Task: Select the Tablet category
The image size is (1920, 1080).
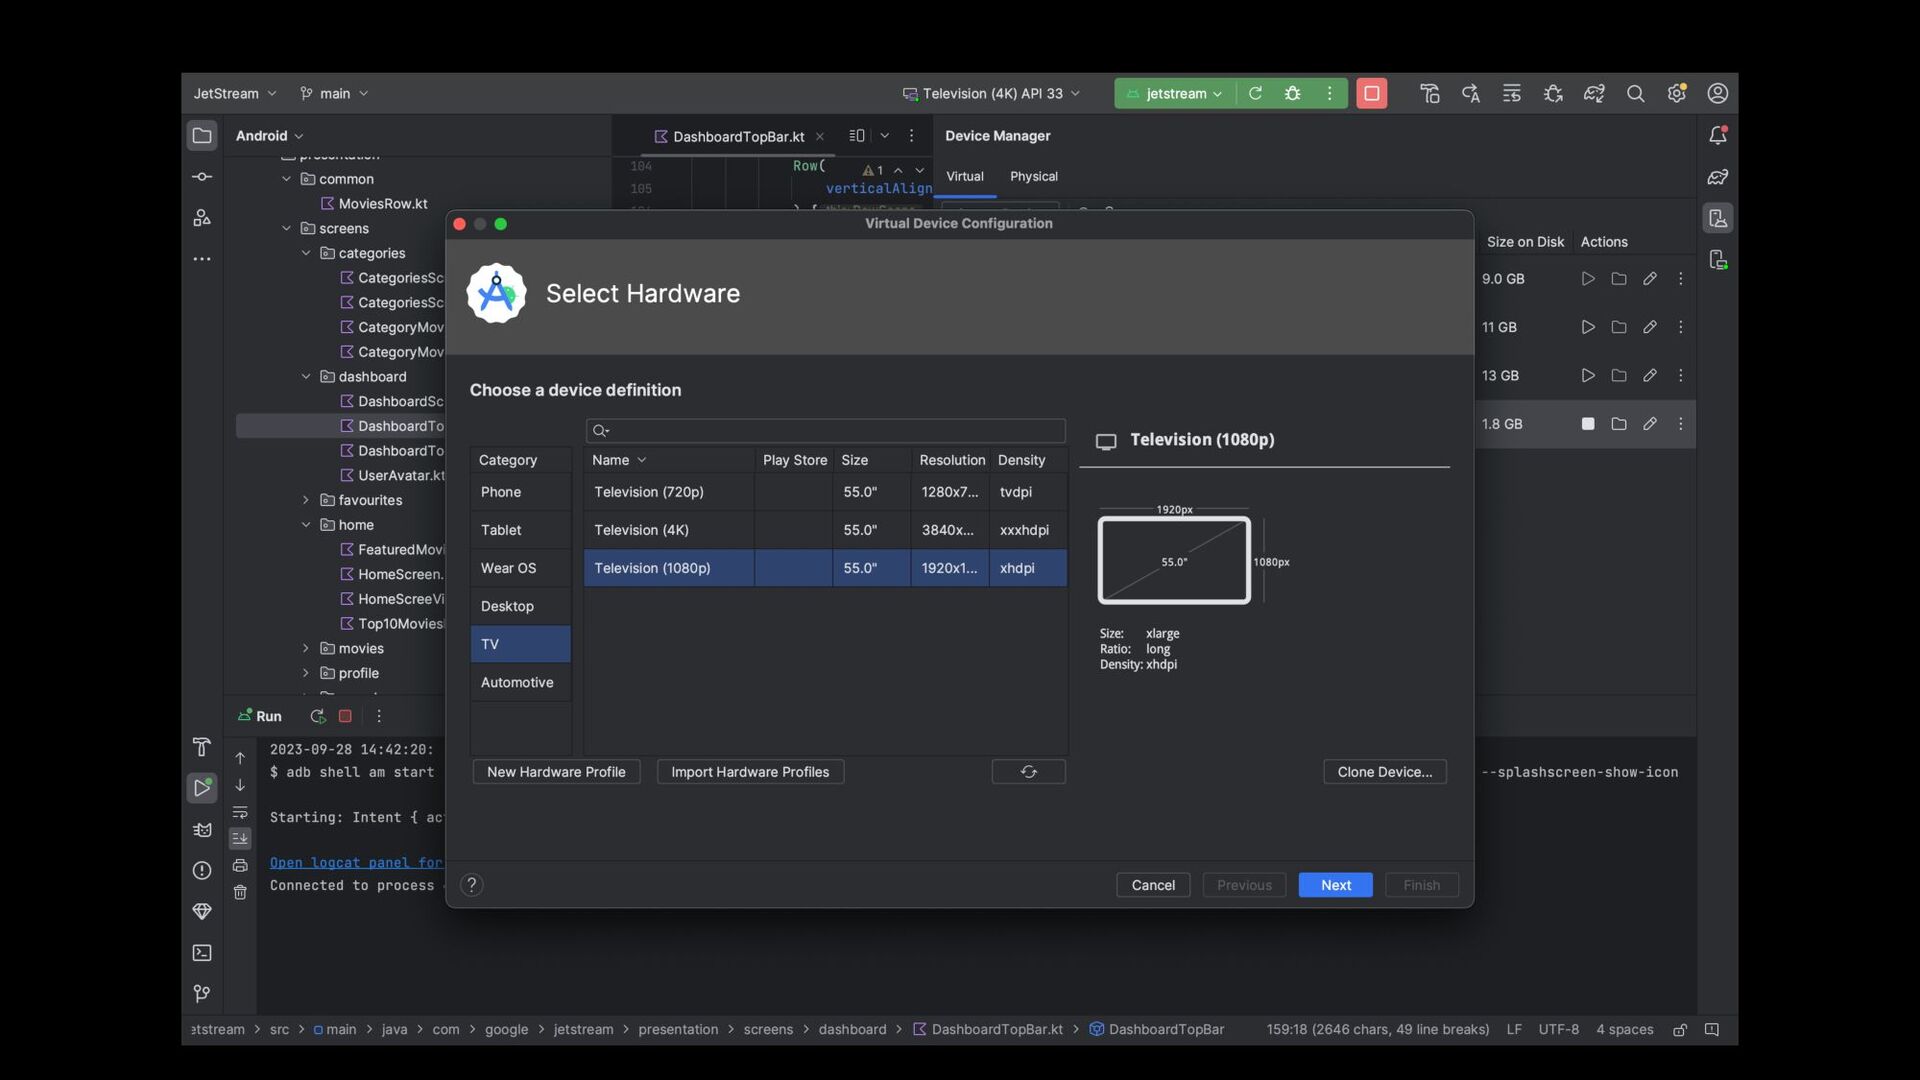Action: pos(521,530)
